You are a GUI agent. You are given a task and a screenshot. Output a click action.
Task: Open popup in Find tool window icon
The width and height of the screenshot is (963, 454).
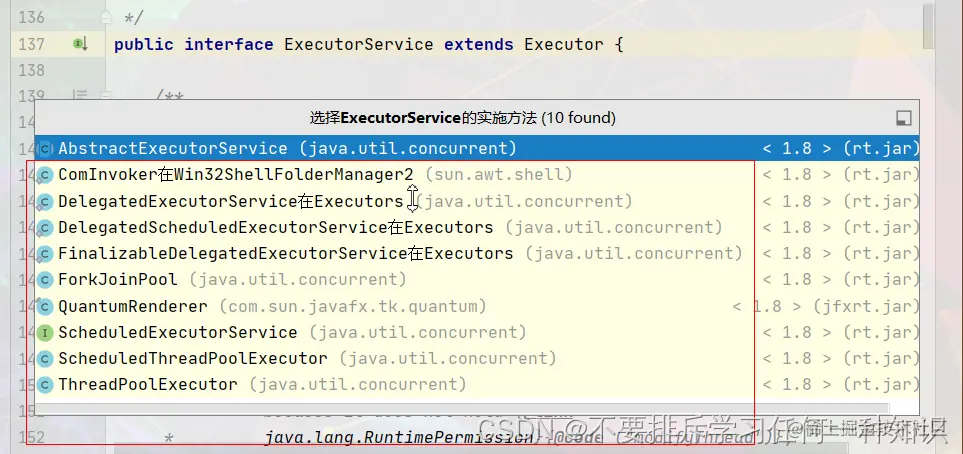903,118
